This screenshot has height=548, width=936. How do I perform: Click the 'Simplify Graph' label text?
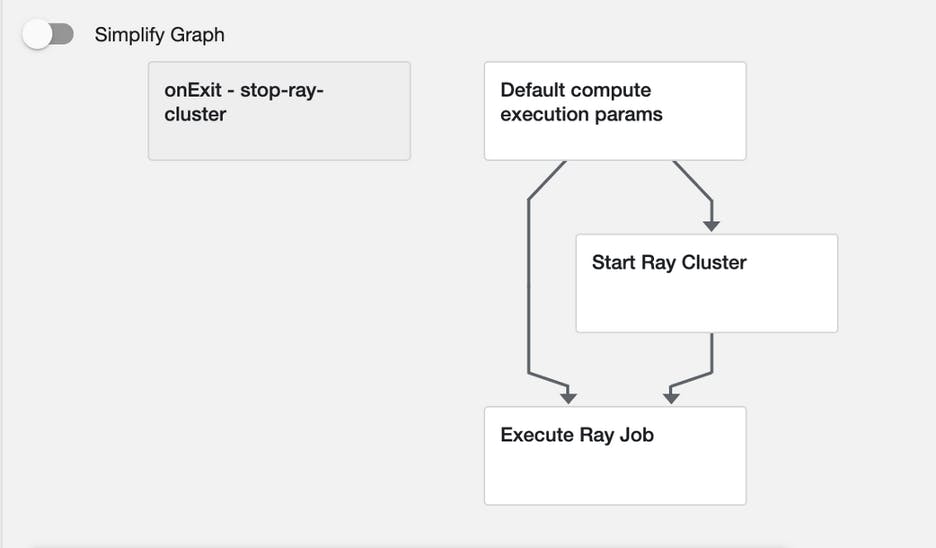point(159,35)
